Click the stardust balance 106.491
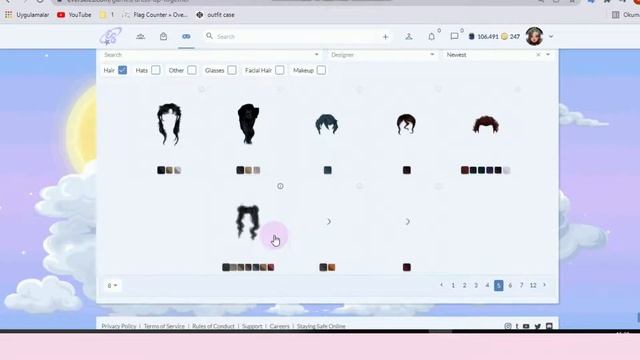Image resolution: width=640 pixels, height=360 pixels. tap(484, 37)
